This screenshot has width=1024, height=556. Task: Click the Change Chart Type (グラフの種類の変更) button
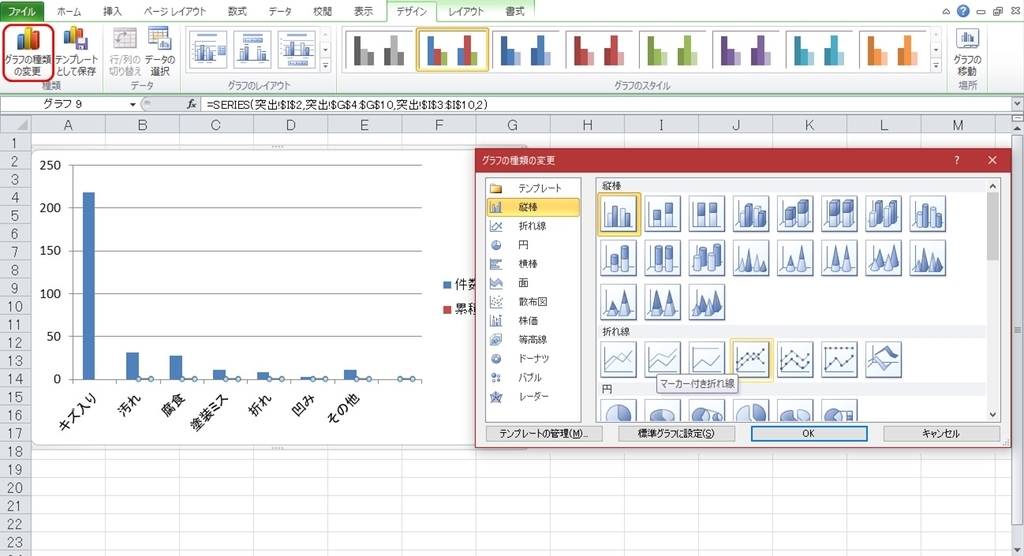pyautogui.click(x=27, y=52)
